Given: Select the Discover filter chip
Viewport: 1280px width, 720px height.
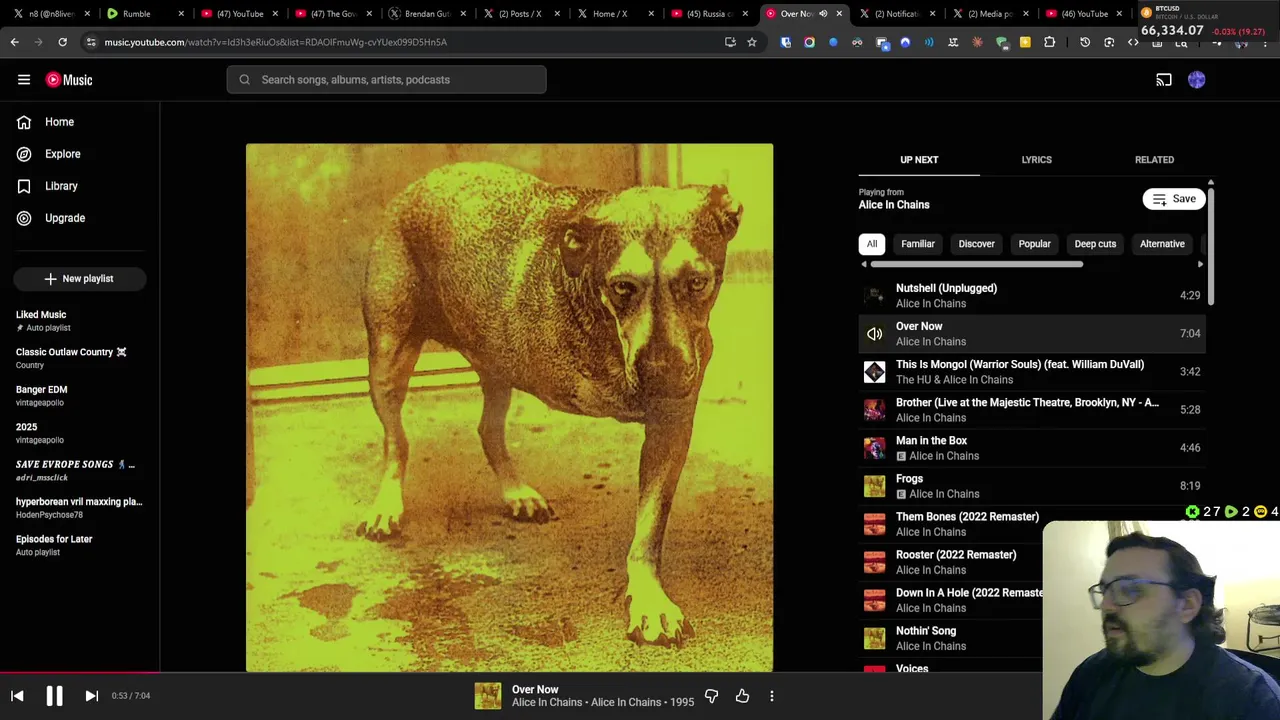Looking at the screenshot, I should 977,244.
